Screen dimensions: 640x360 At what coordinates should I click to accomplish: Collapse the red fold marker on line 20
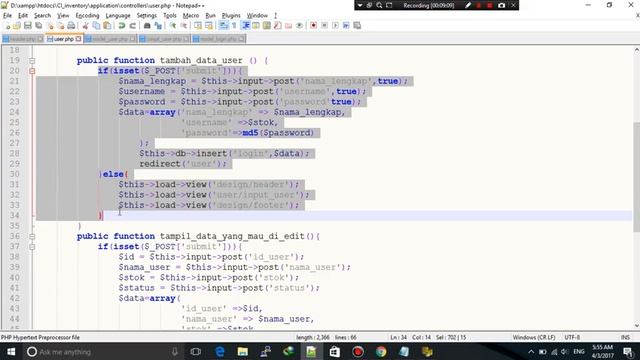tap(32, 71)
